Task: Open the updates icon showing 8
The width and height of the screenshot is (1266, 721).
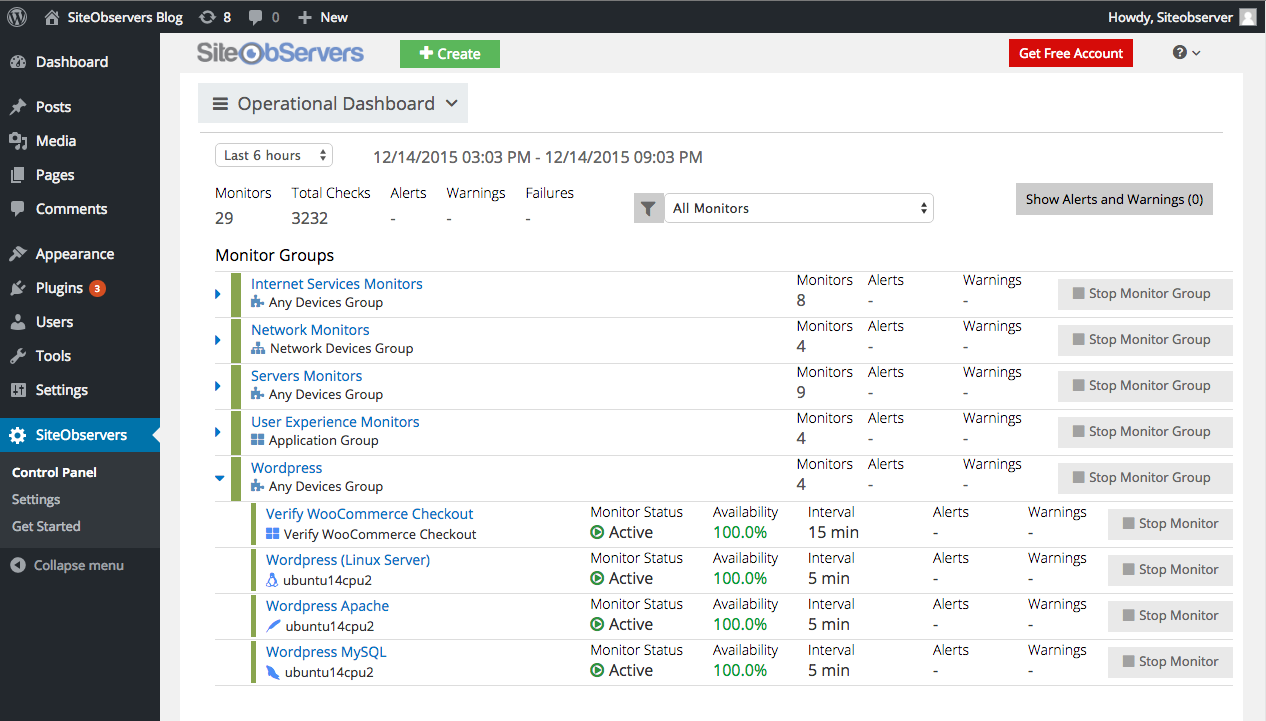Action: click(207, 17)
